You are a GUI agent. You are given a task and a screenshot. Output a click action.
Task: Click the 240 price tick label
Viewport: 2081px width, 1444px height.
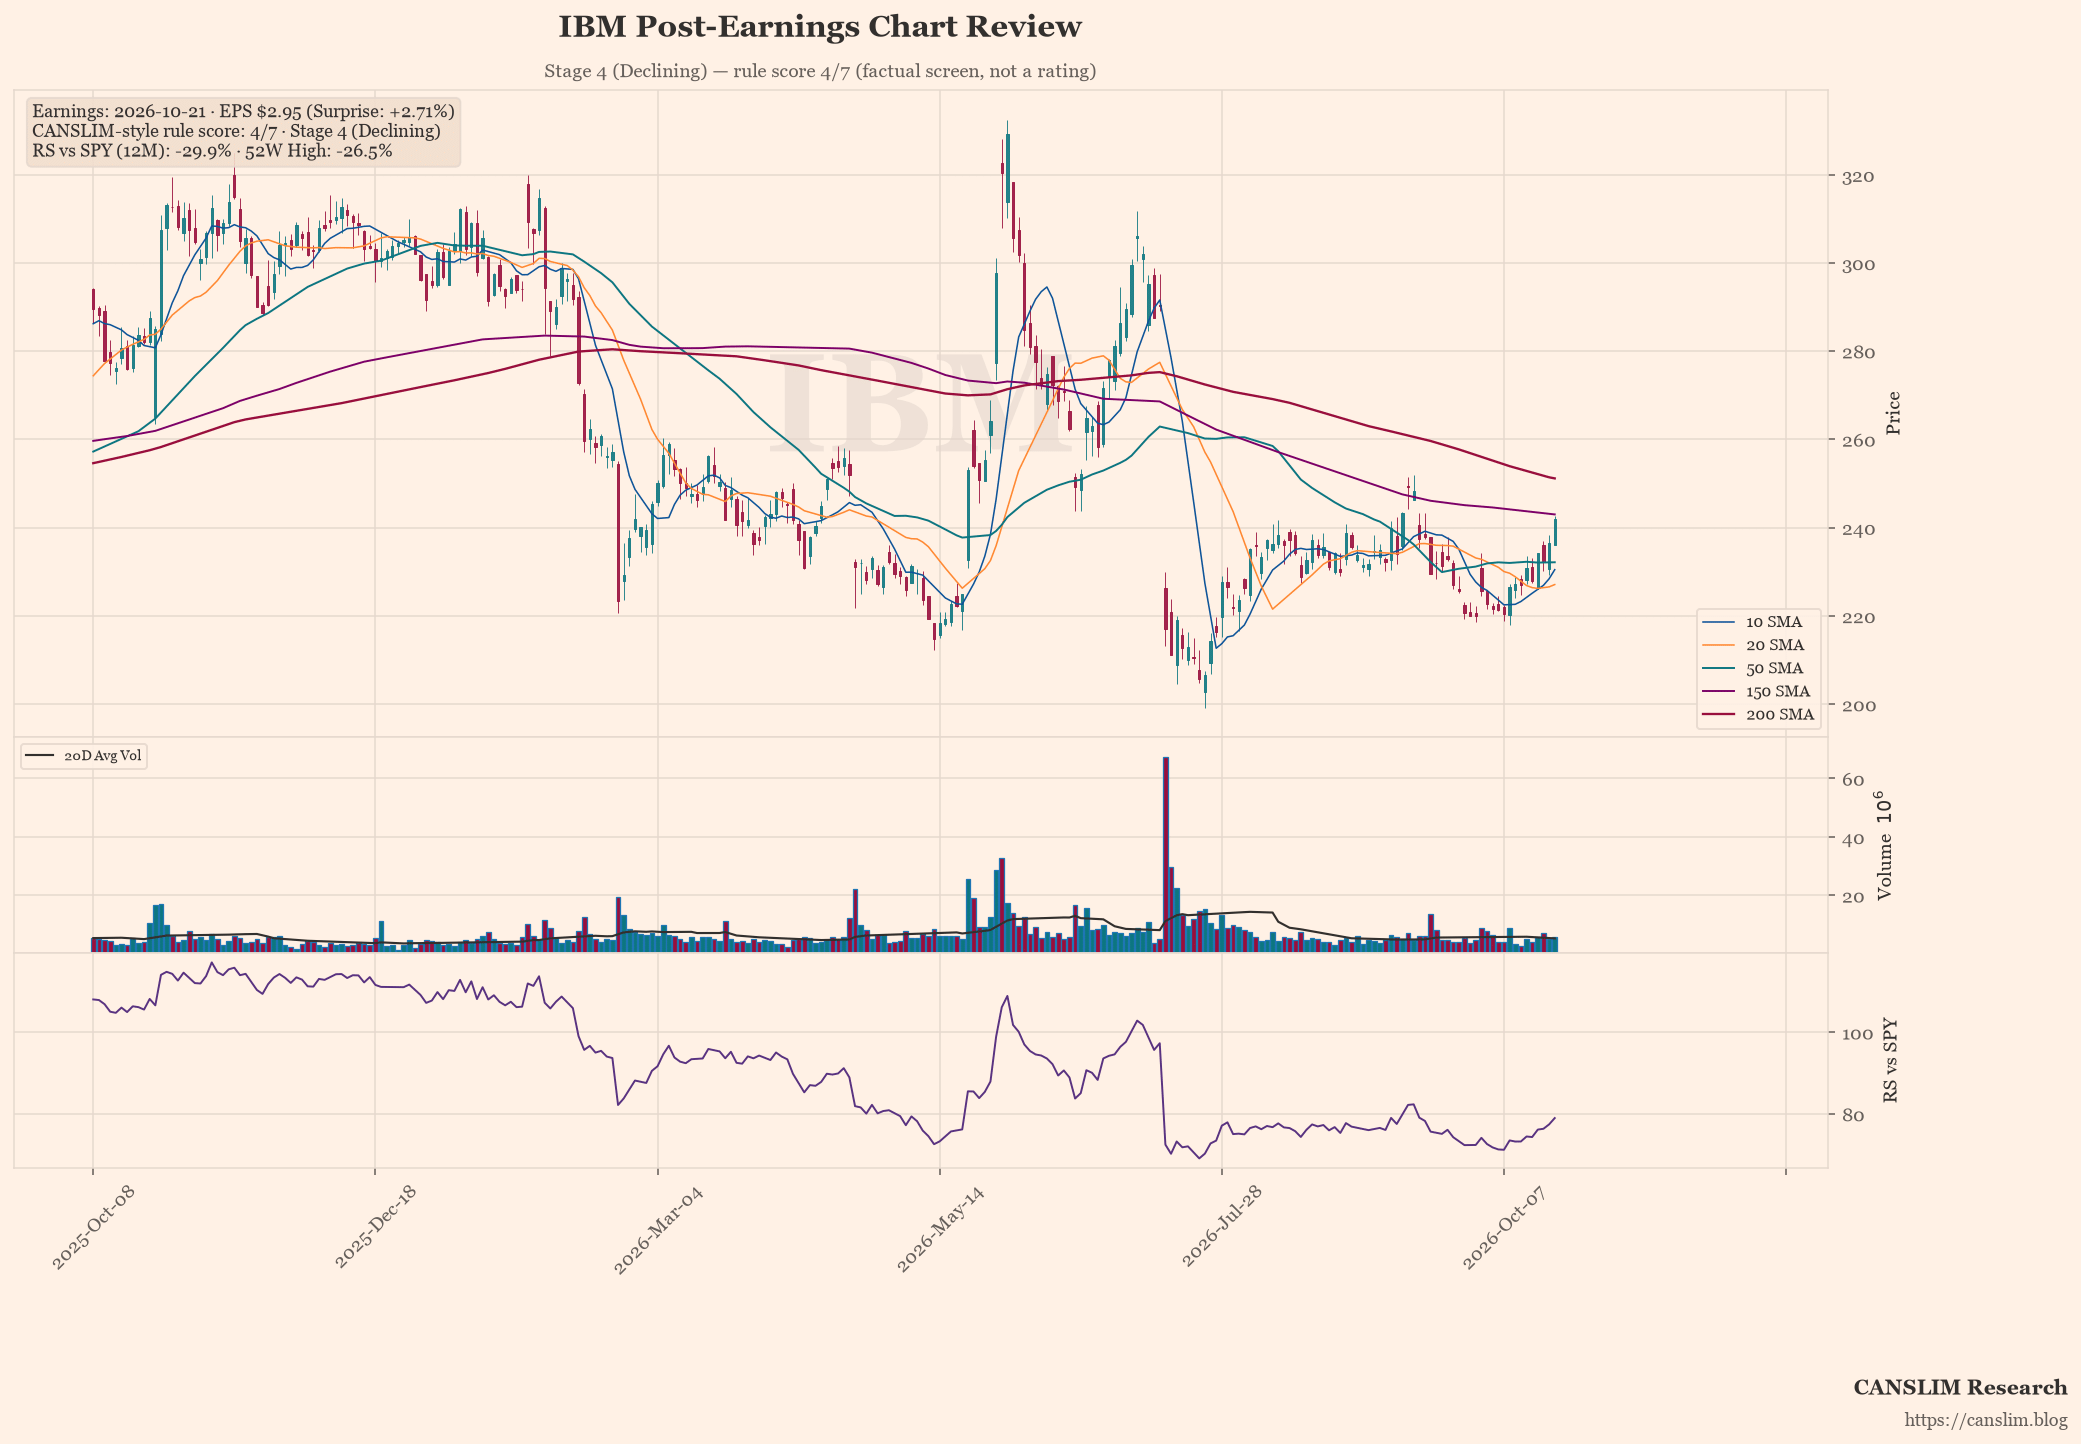(x=1858, y=529)
